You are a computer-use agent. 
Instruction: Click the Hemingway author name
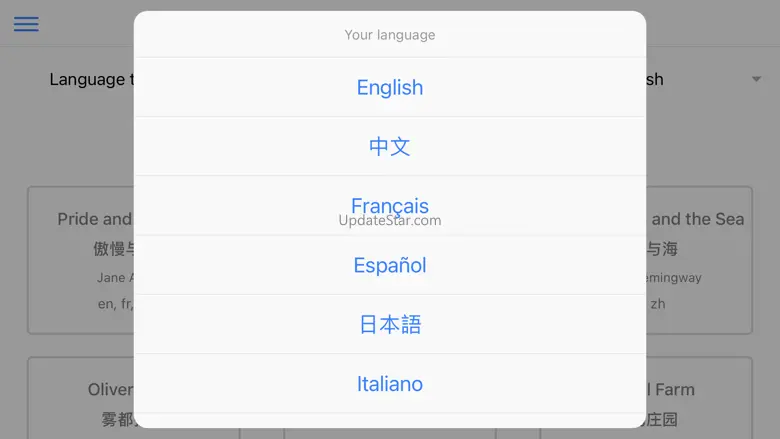[675, 278]
